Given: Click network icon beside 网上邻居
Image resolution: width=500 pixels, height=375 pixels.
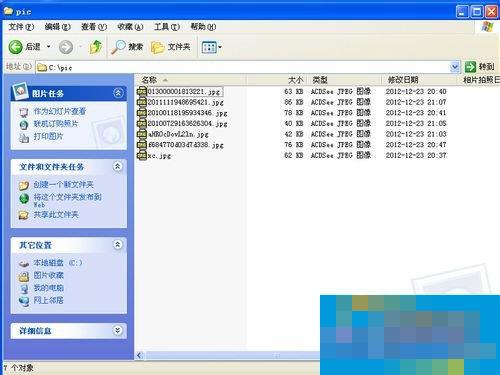Looking at the screenshot, I should point(24,301).
